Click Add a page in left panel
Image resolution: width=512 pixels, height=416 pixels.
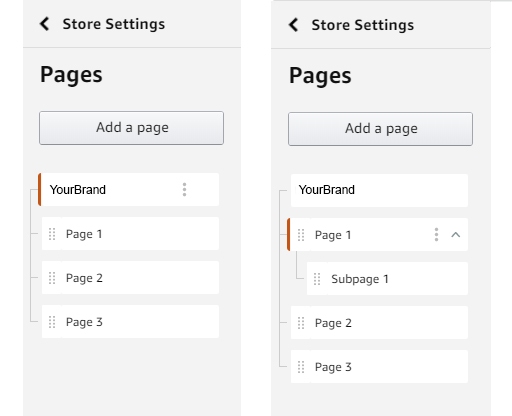131,128
